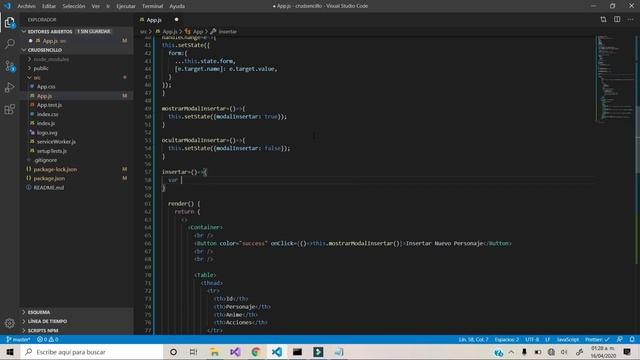Open the Terminal menu
The image size is (640, 360).
pyautogui.click(x=152, y=6)
